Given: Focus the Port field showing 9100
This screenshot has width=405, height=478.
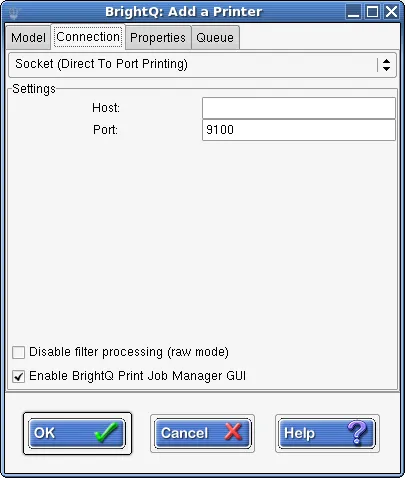Looking at the screenshot, I should 299,130.
